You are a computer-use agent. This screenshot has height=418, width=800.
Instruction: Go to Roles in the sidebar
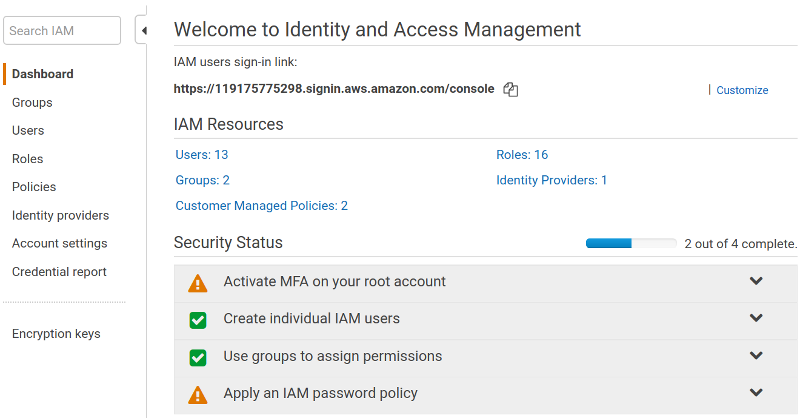(28, 159)
